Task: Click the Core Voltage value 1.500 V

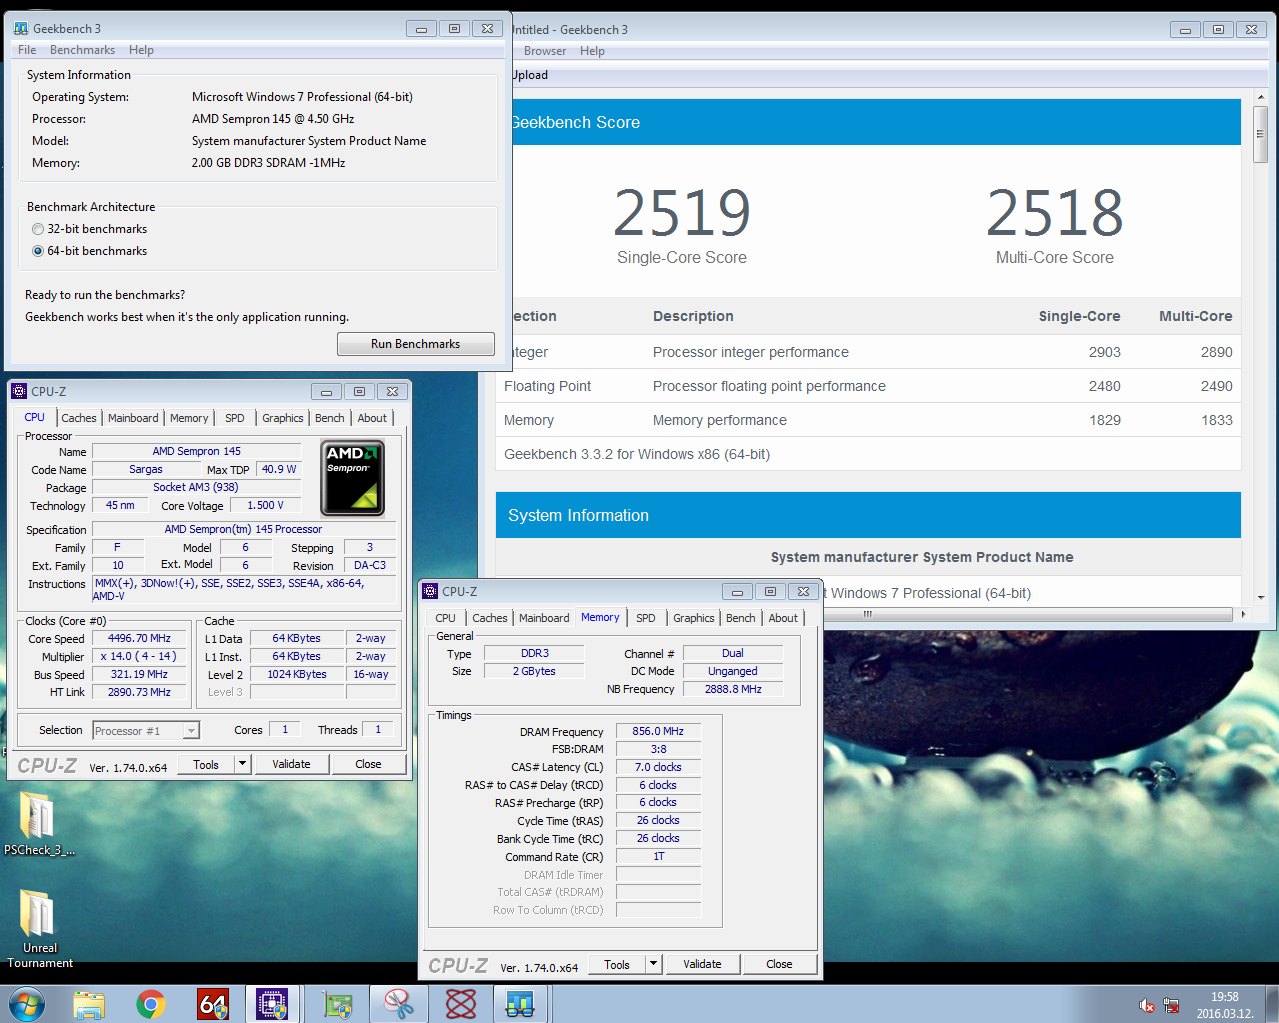Action: pos(265,505)
